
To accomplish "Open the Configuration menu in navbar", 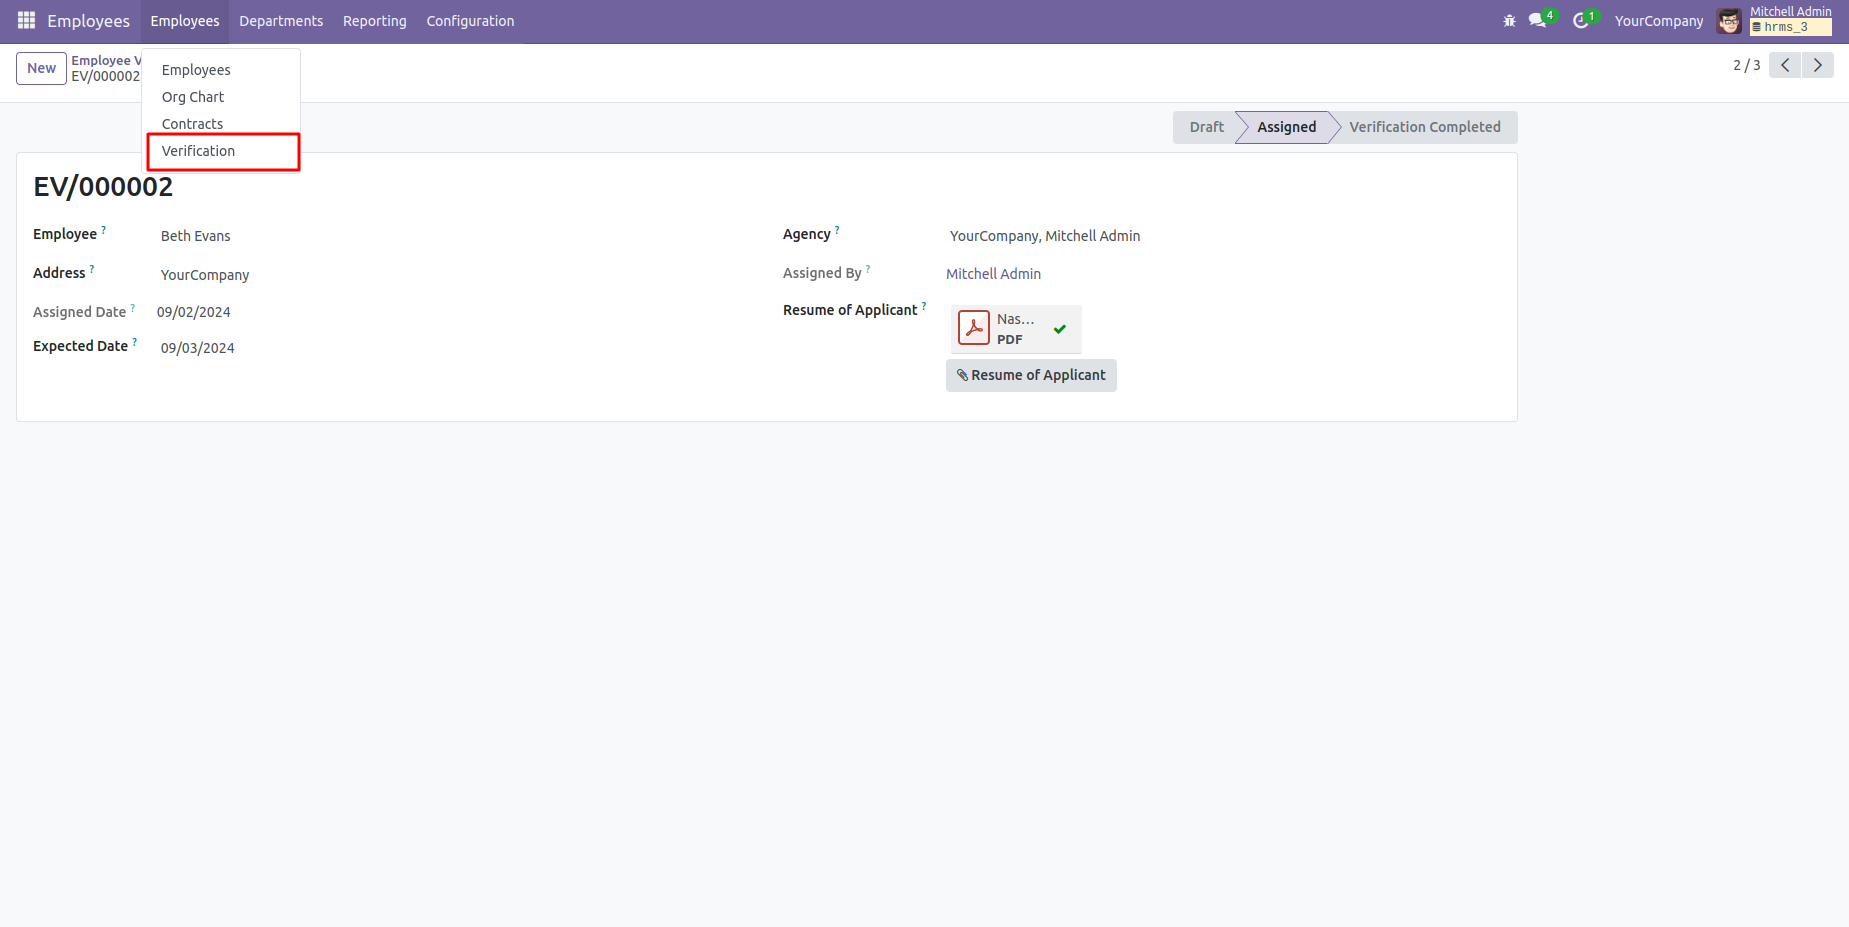I will (x=470, y=21).
